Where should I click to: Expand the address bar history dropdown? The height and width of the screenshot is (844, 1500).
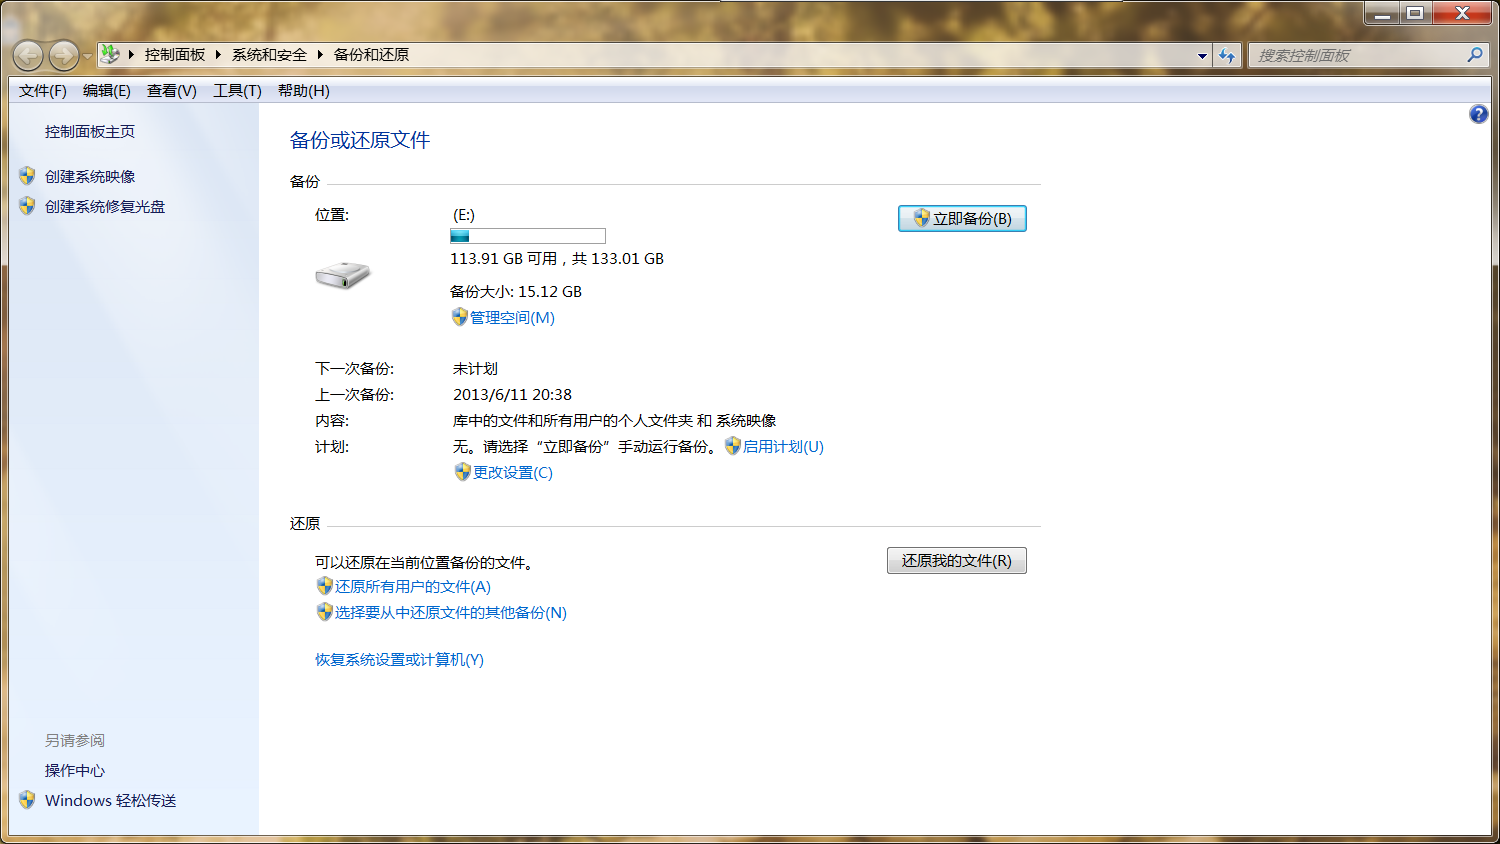1201,55
